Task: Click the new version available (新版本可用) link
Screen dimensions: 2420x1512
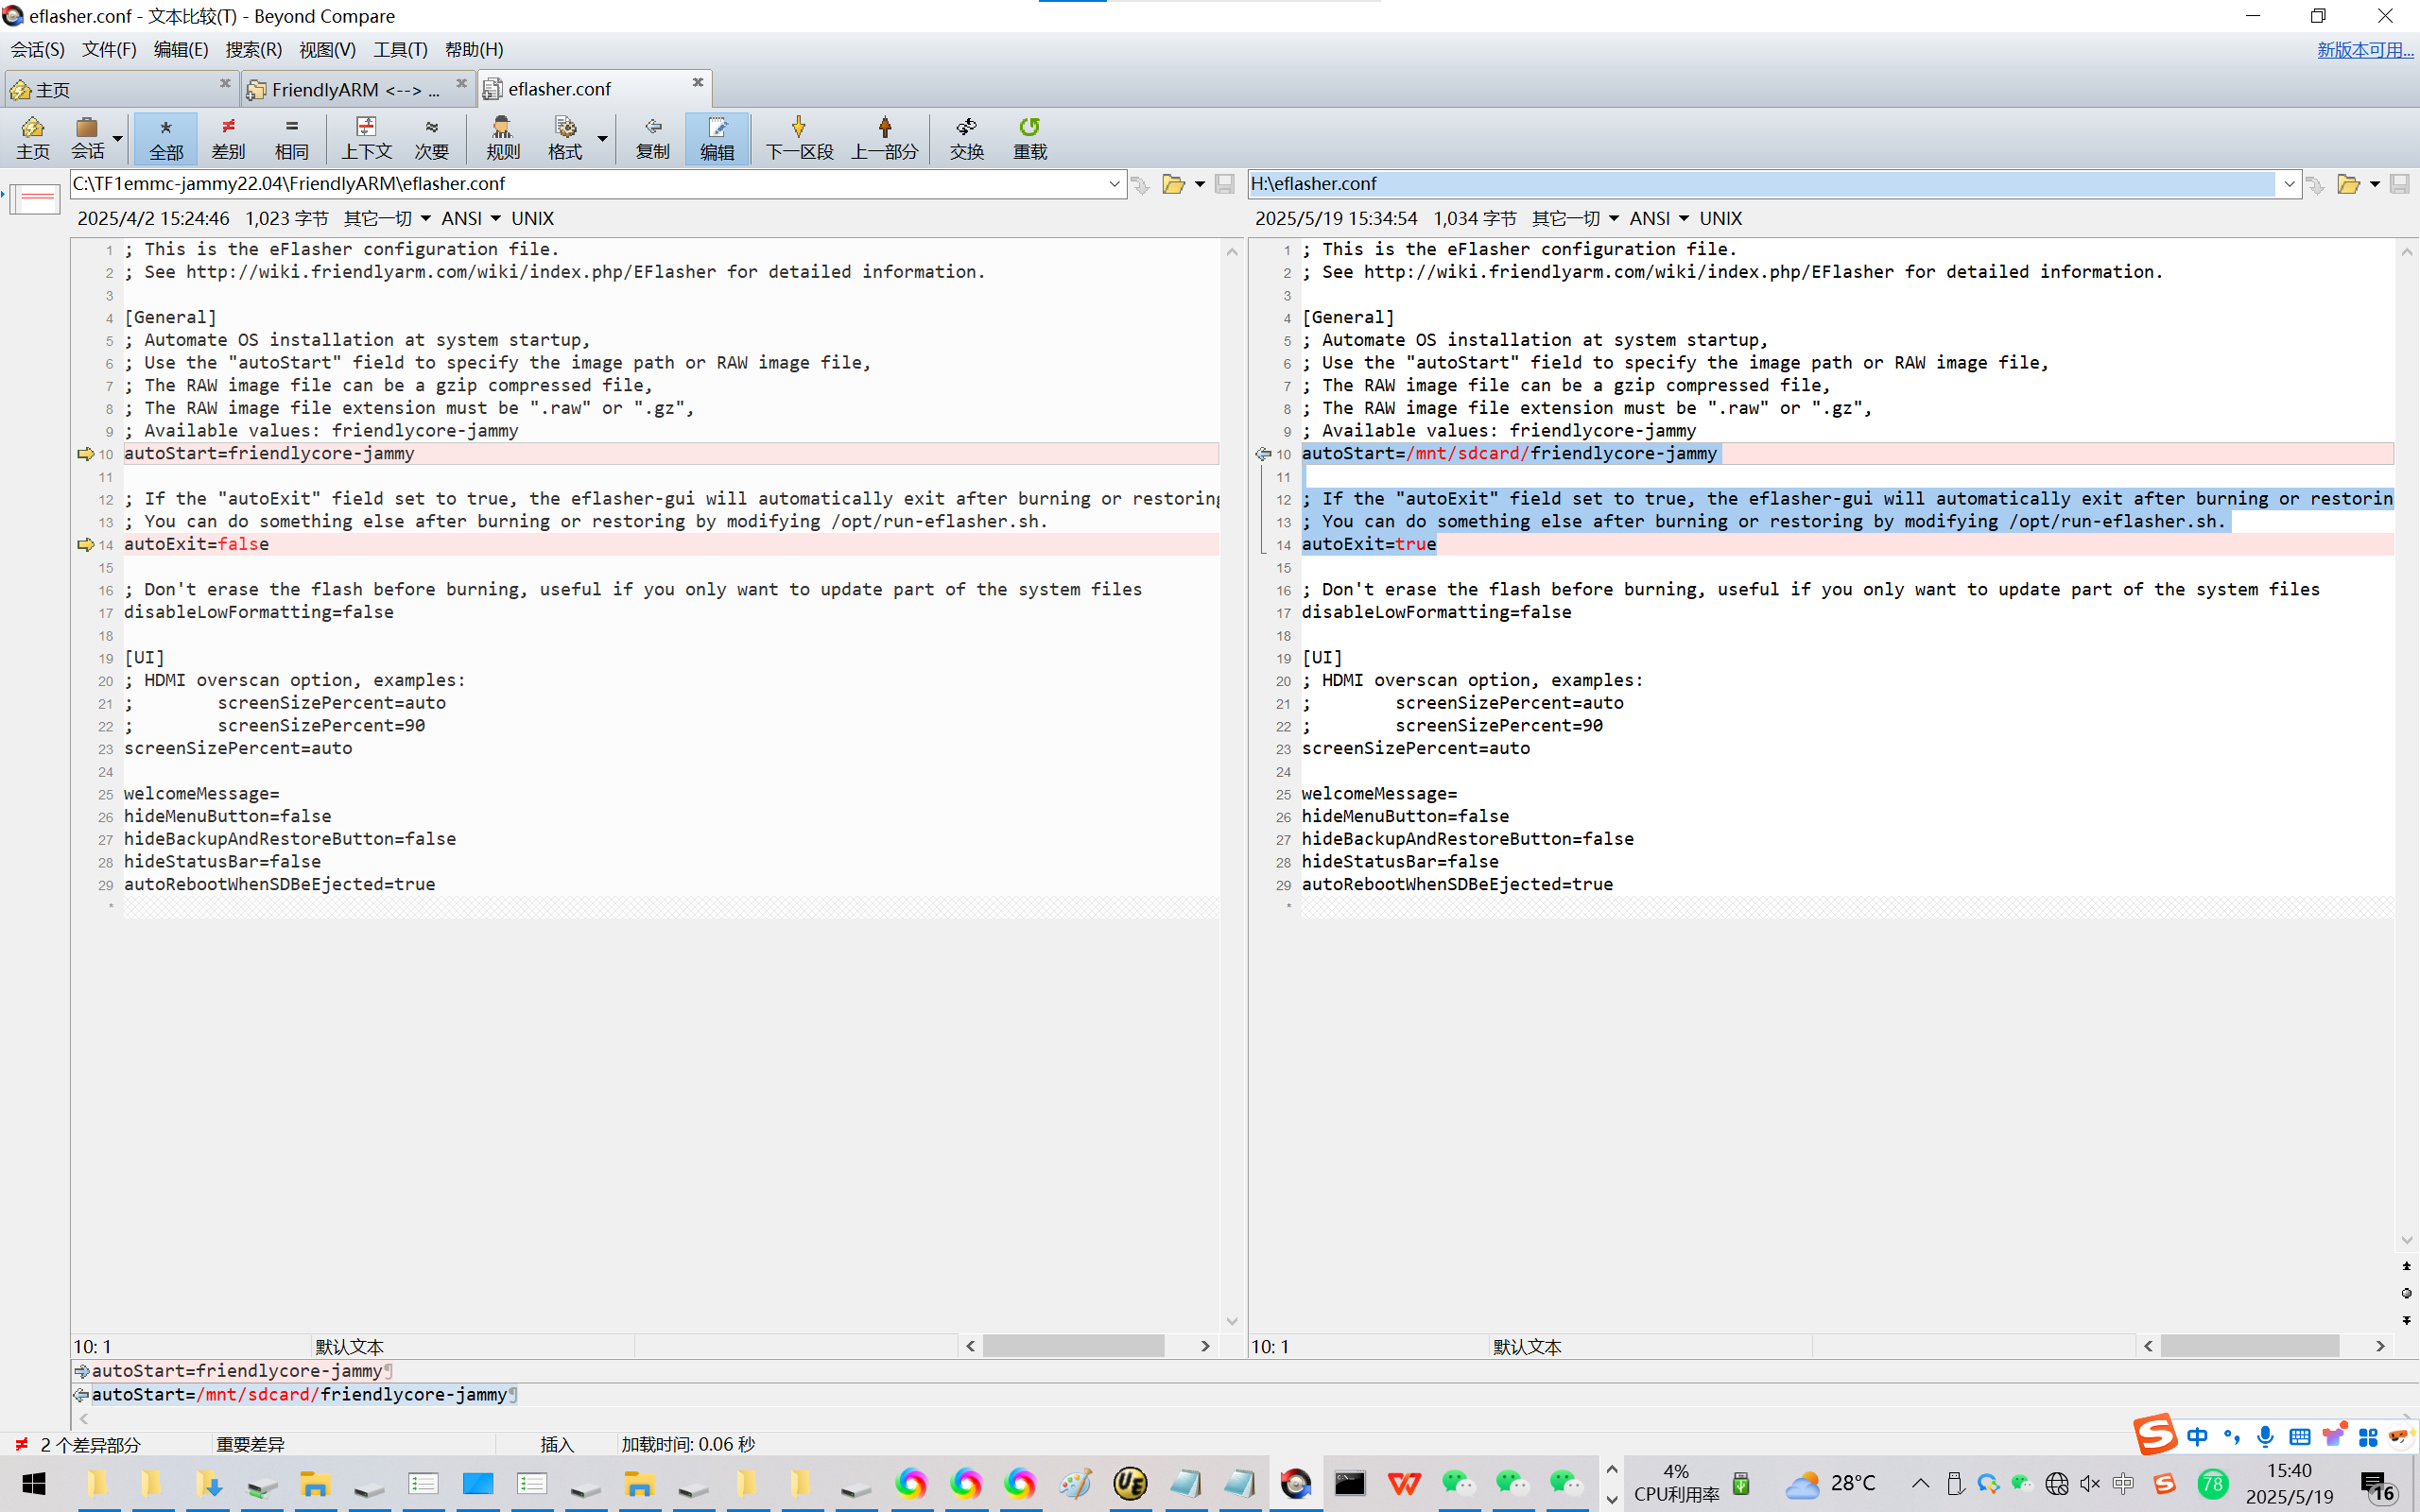Action: pos(2364,49)
